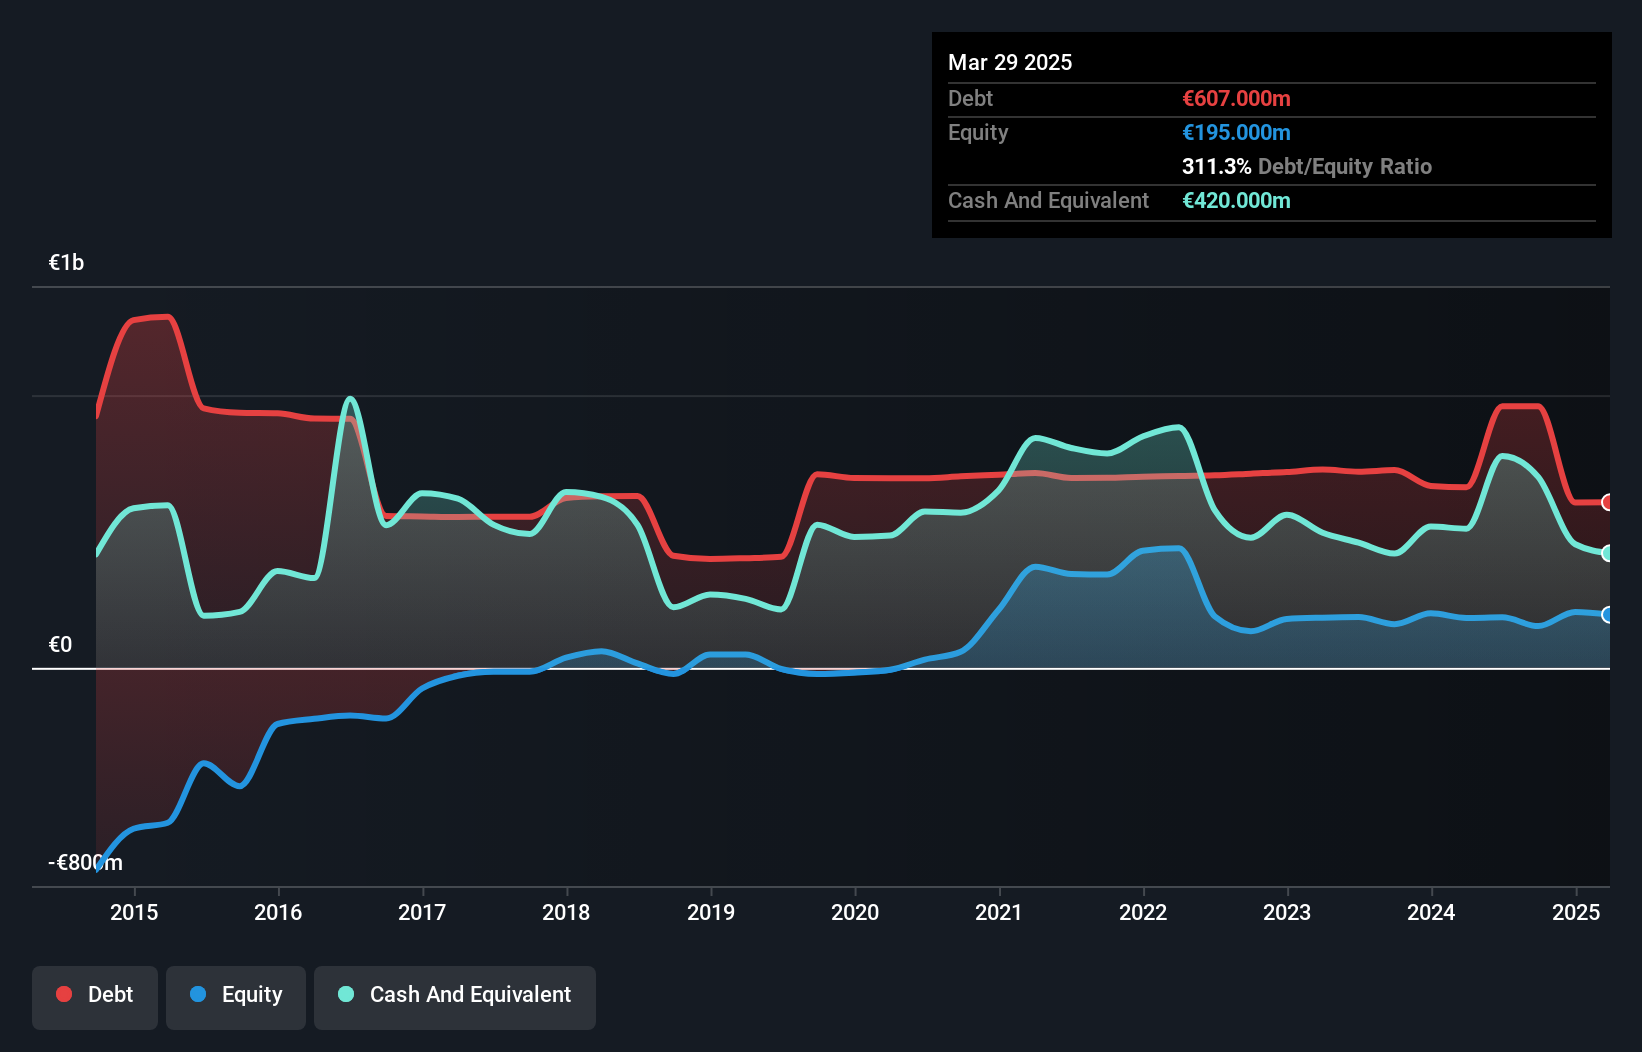
Task: Click the teal Cash And Equivalent legend dot
Action: tap(345, 994)
